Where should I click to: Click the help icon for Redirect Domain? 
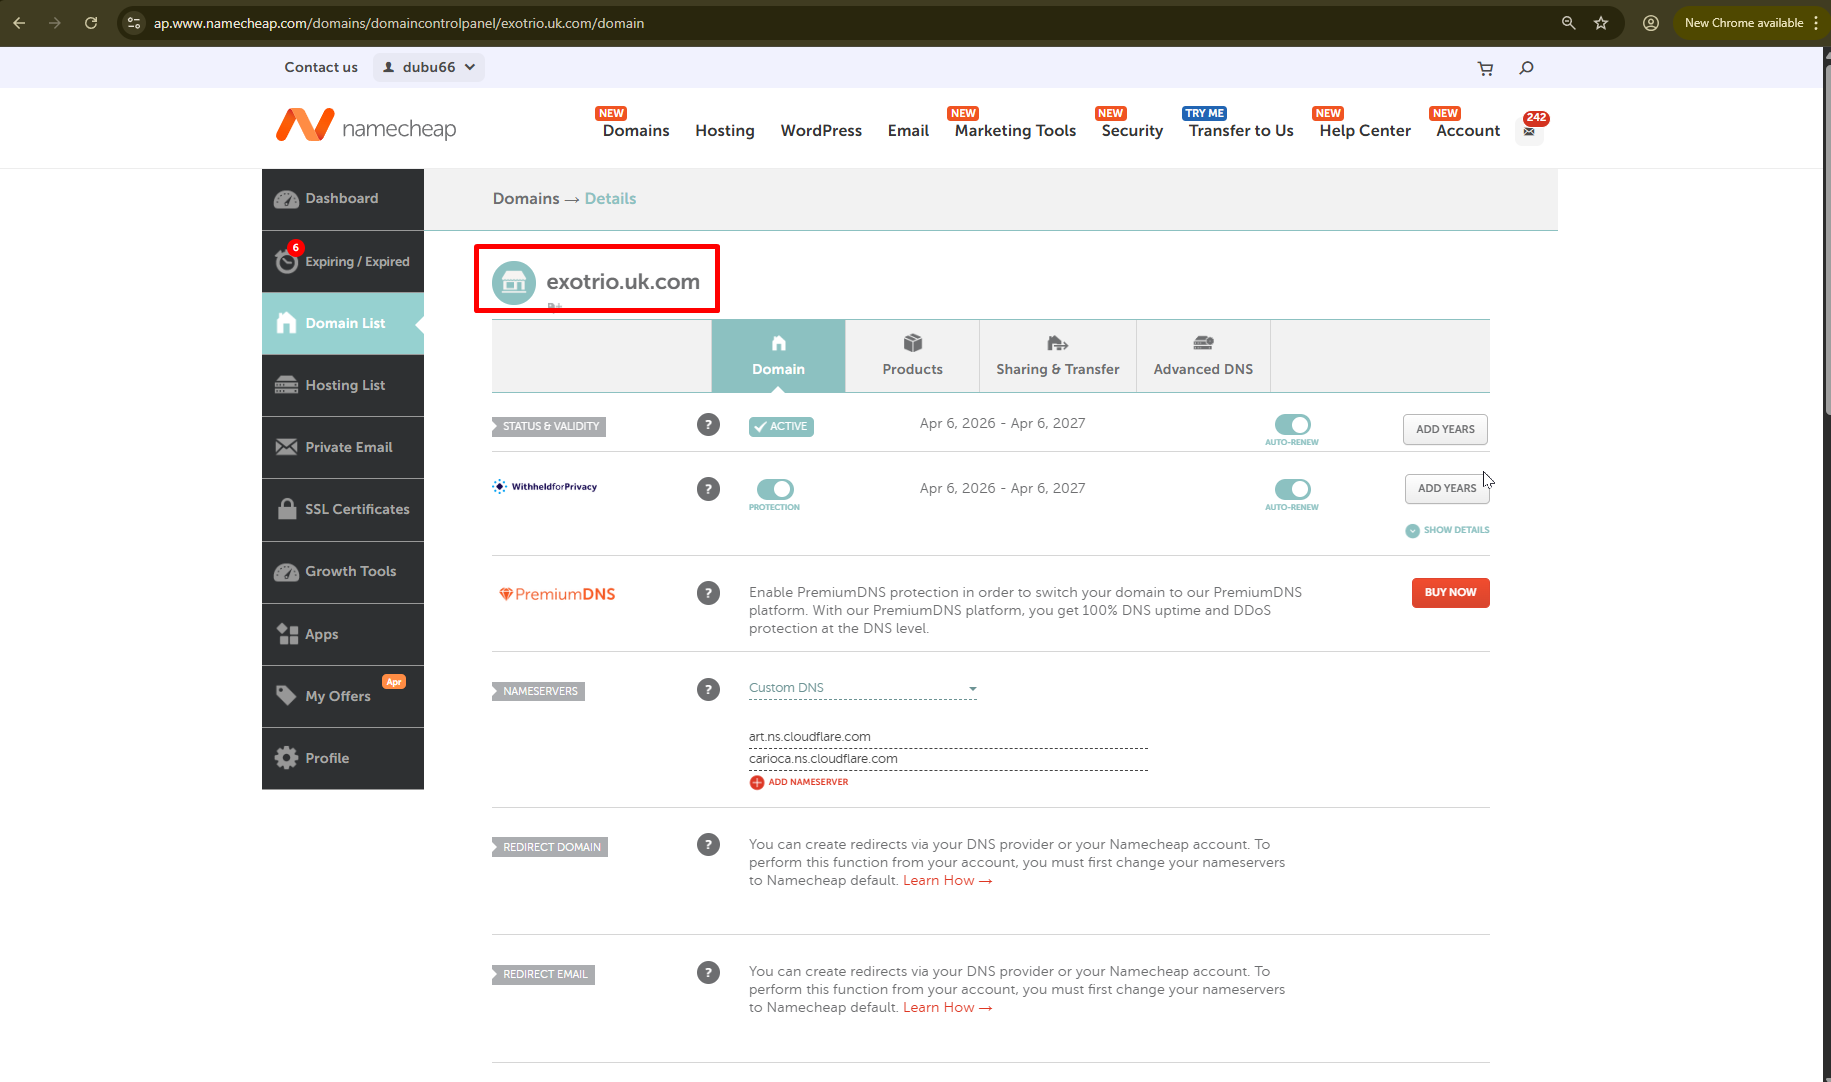click(708, 845)
